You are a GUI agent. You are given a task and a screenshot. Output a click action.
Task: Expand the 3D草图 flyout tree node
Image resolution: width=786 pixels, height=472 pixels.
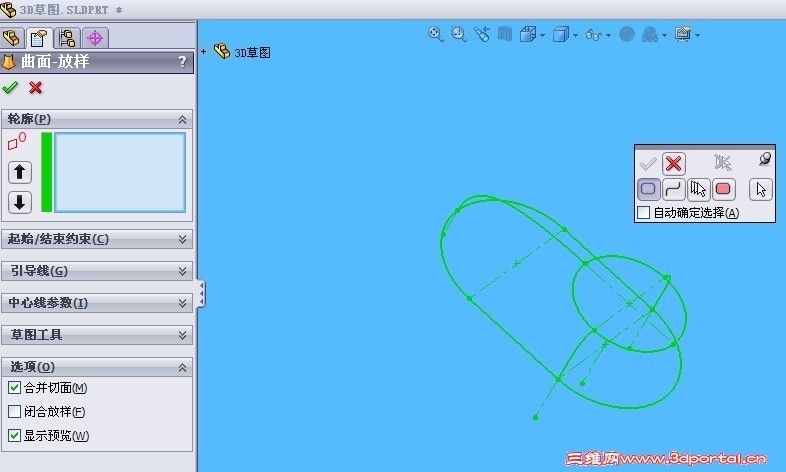pyautogui.click(x=204, y=51)
